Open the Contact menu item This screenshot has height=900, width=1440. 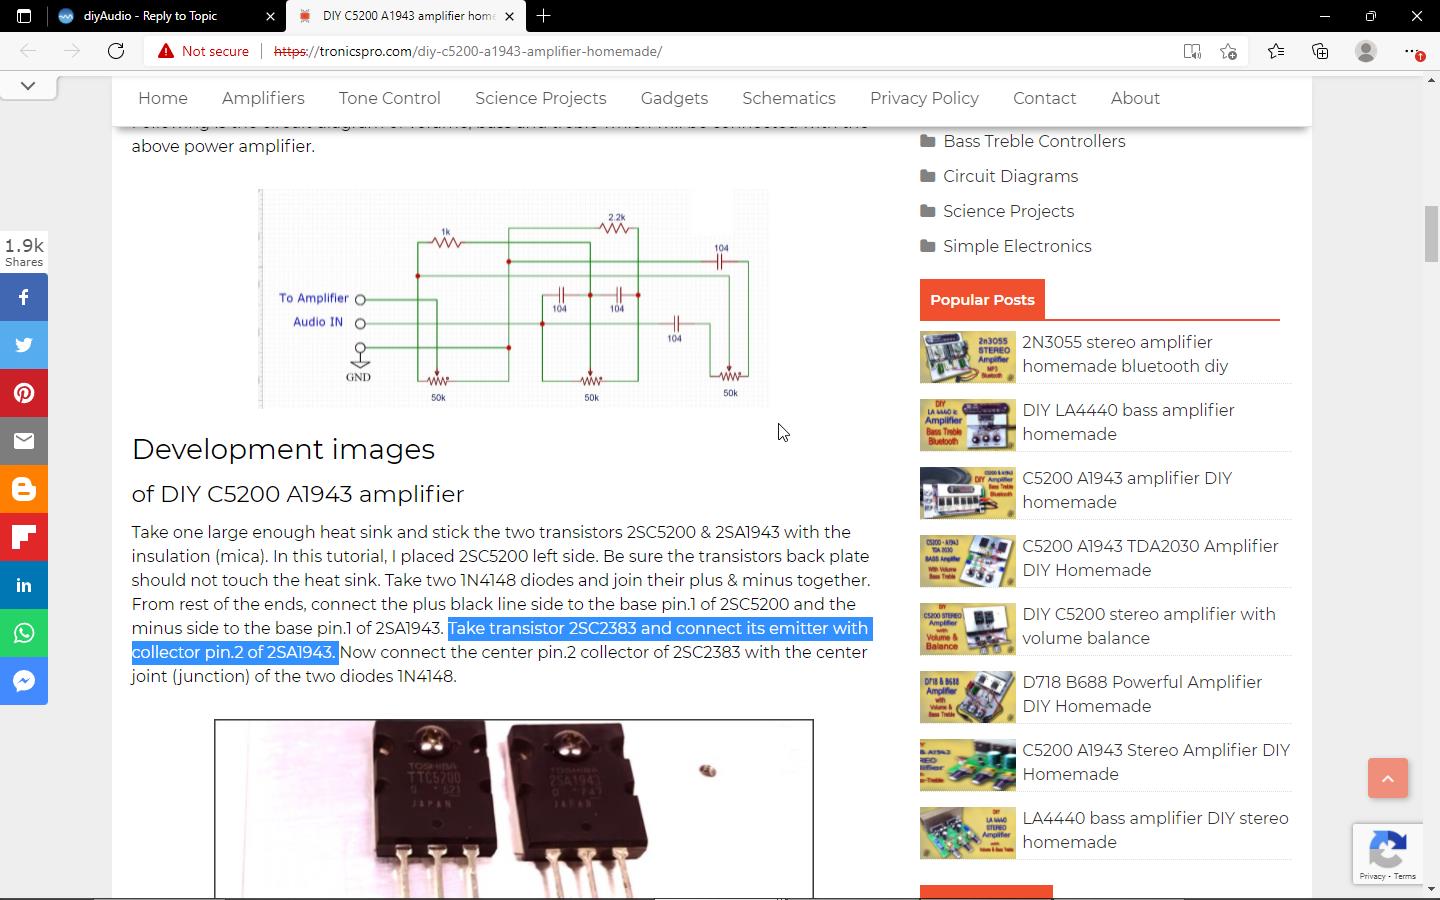pos(1044,98)
